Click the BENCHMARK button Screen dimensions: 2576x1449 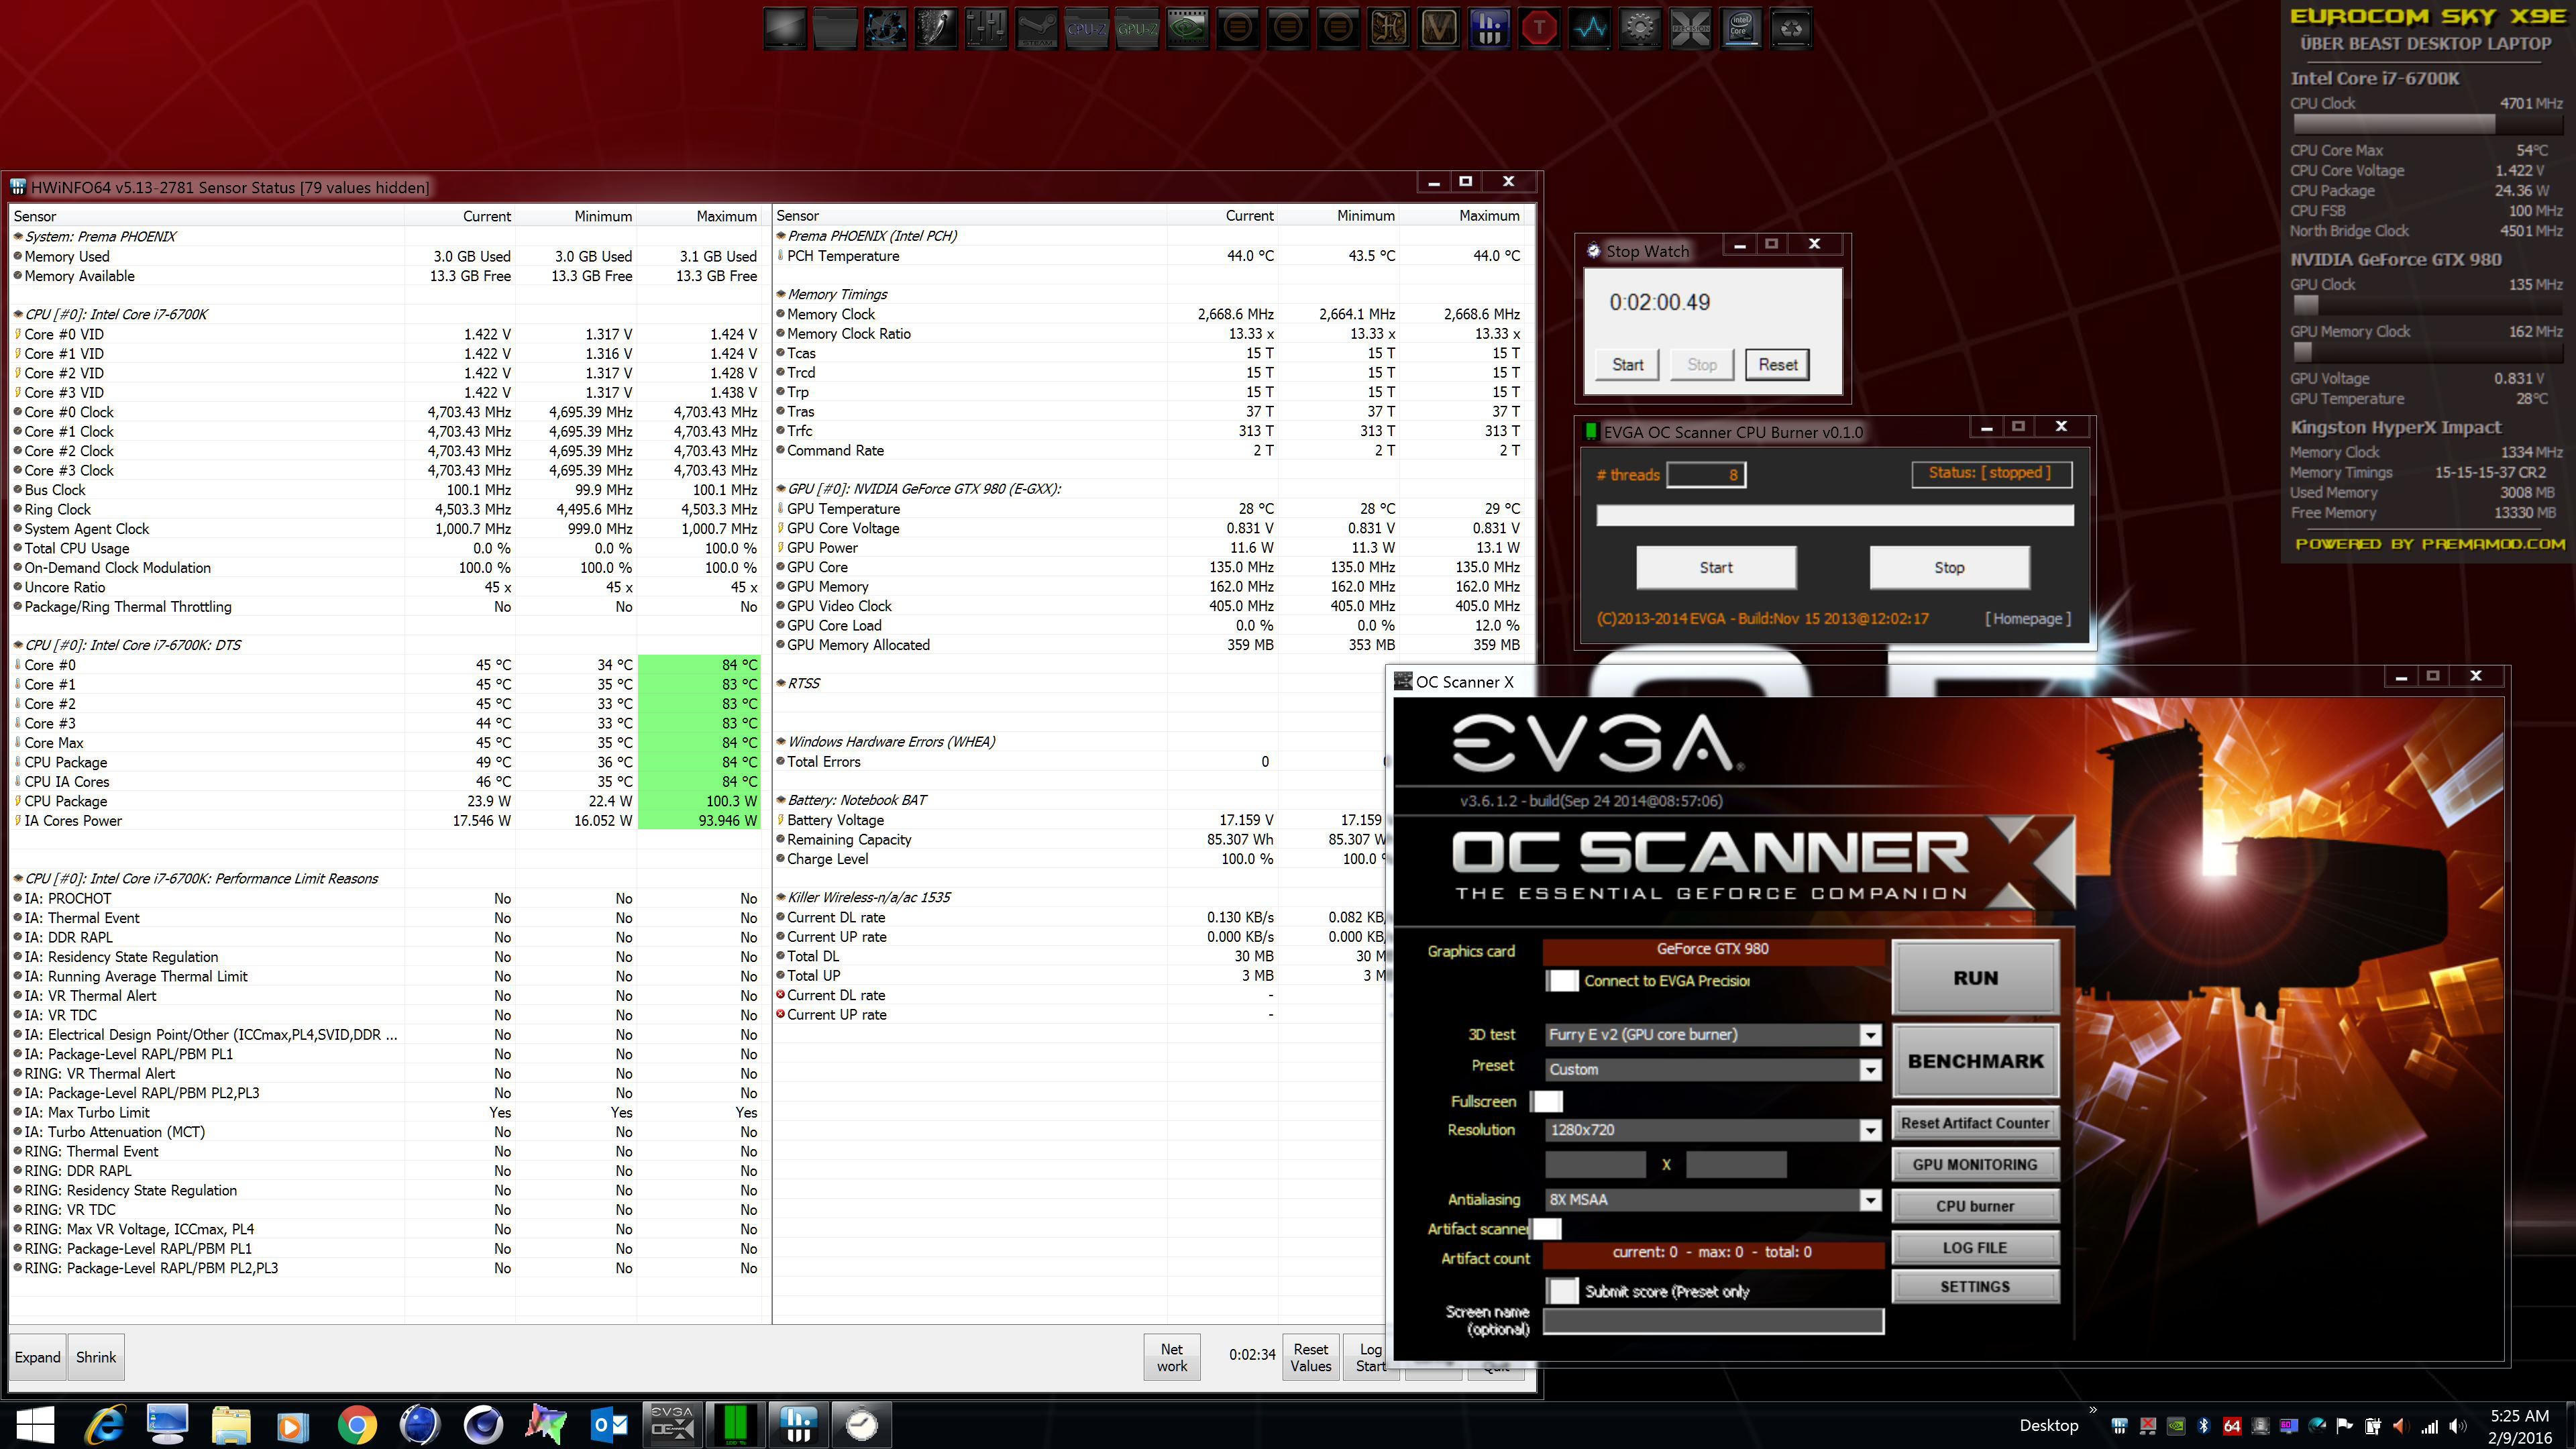[1975, 1061]
